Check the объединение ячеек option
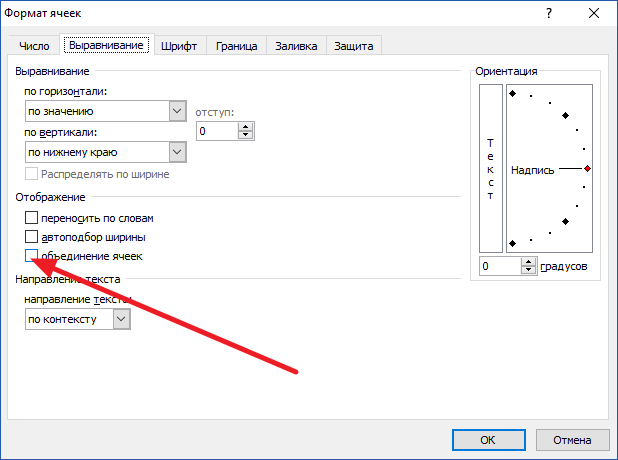This screenshot has width=618, height=460. click(x=31, y=257)
